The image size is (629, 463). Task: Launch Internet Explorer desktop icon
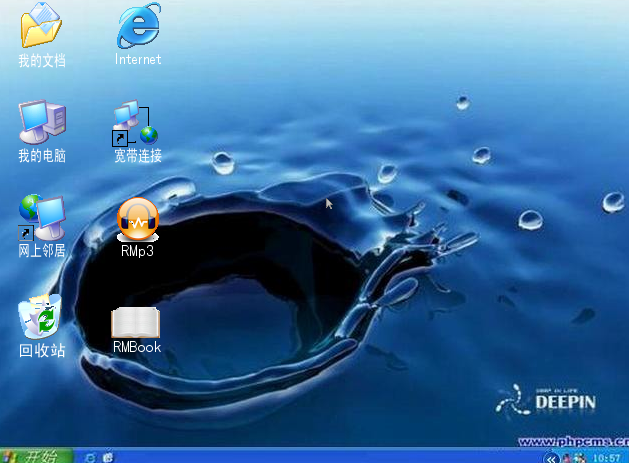[x=139, y=26]
